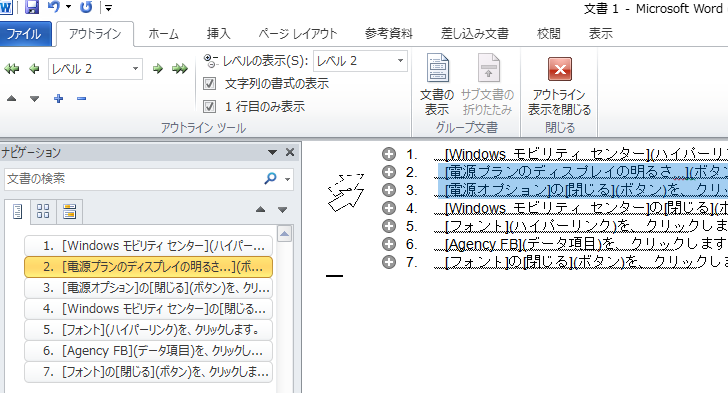Click the Promote left arrow icon
Screen dimensions: 728x393
click(x=34, y=69)
